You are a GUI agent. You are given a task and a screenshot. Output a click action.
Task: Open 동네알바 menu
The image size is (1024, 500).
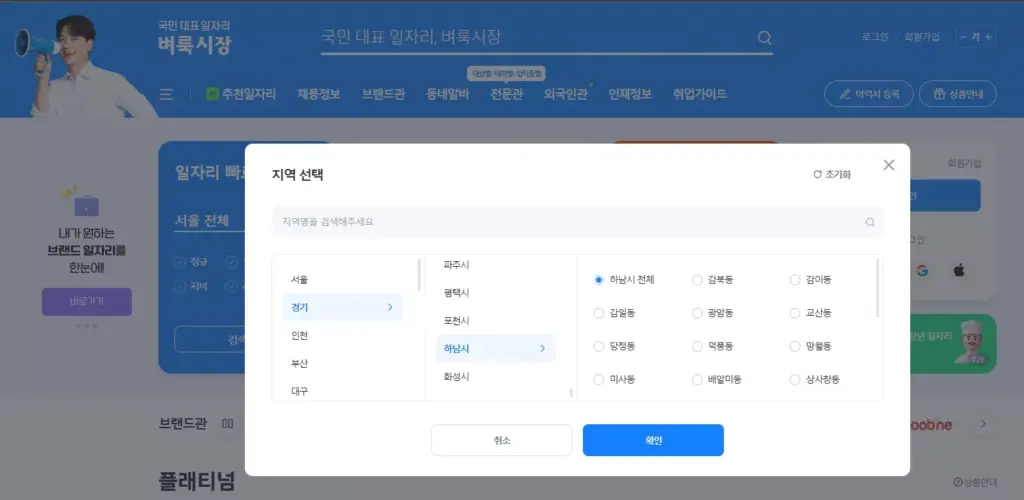448,95
